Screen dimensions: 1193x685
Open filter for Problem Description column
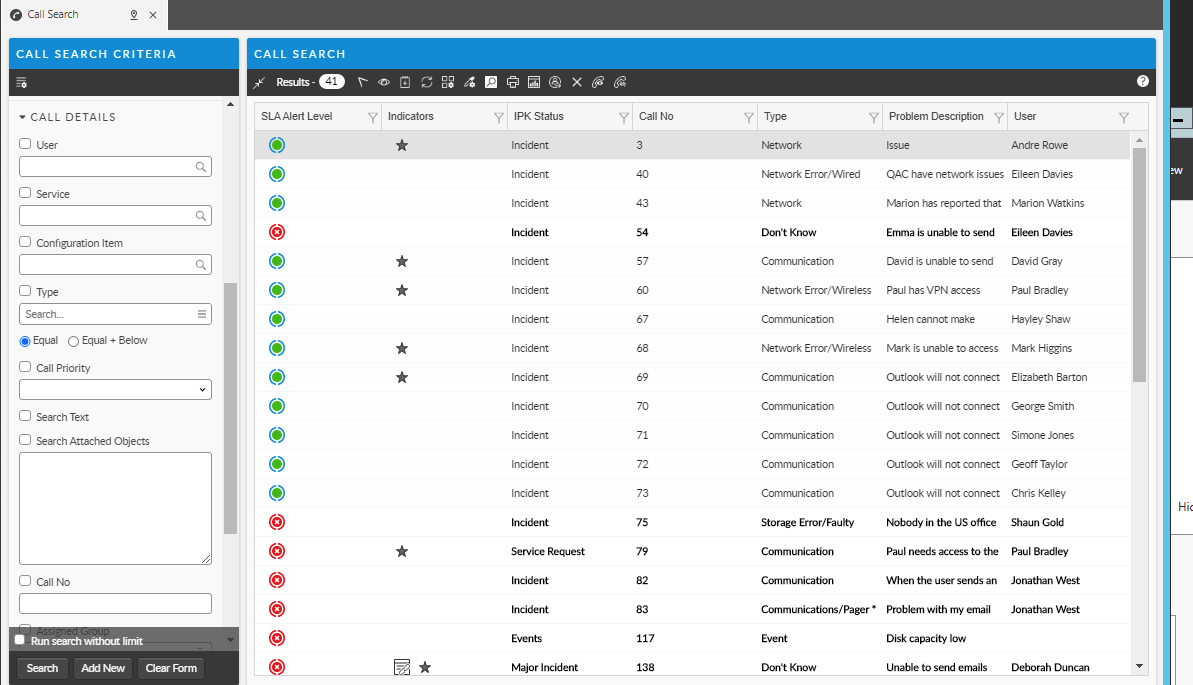pos(998,117)
